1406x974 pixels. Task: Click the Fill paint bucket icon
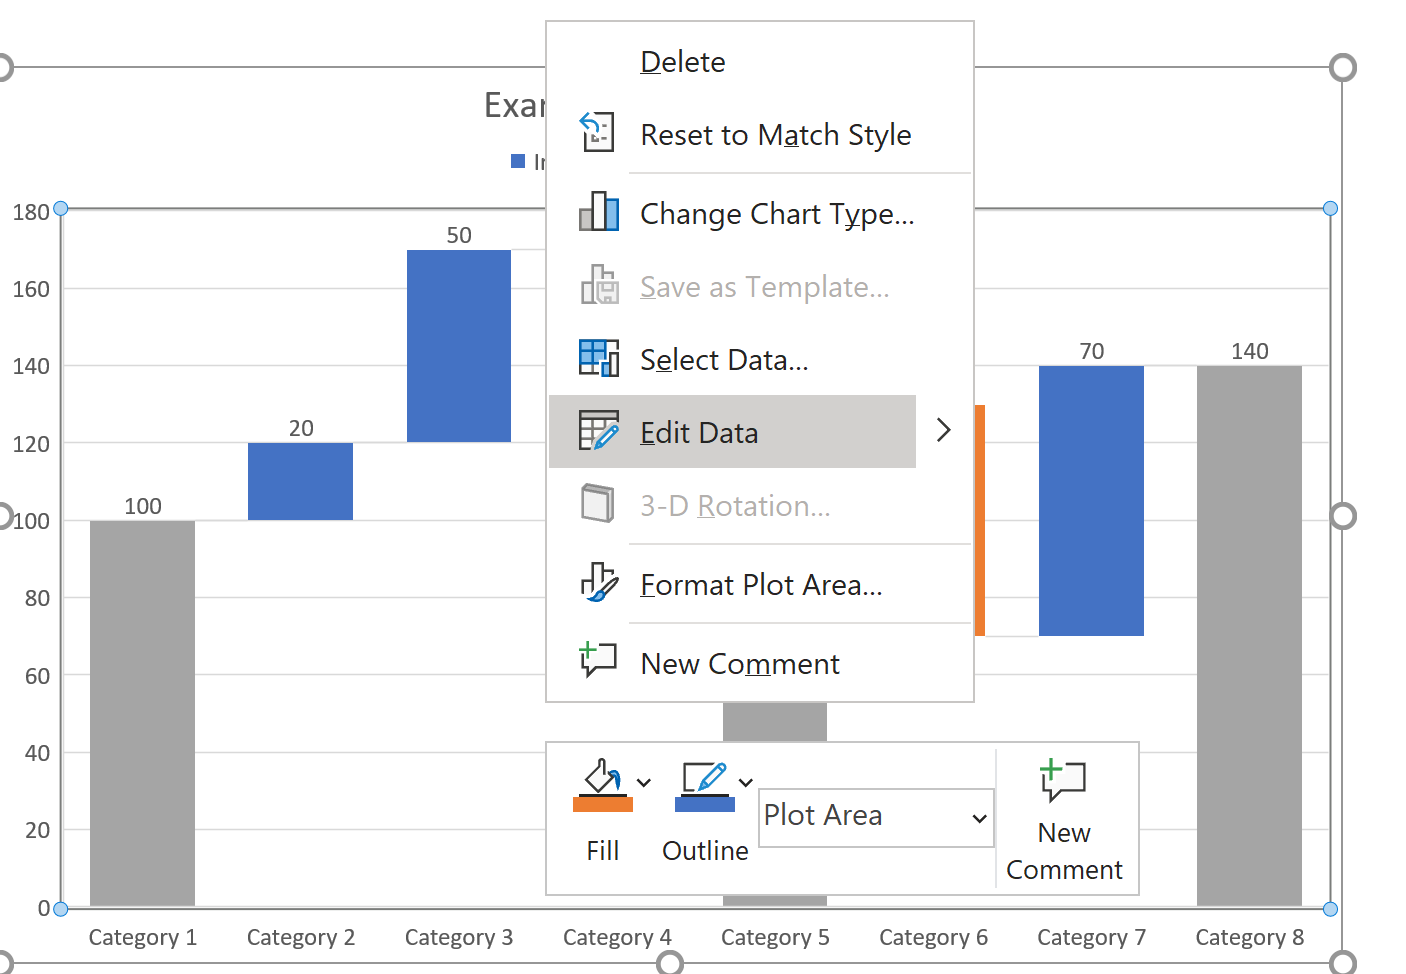pos(602,778)
